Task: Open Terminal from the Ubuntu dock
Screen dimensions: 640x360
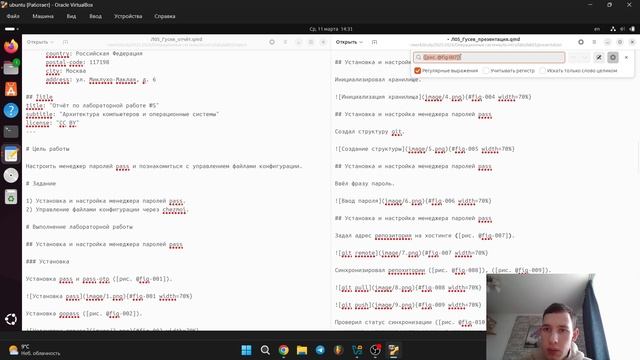Action: pyautogui.click(x=11, y=131)
